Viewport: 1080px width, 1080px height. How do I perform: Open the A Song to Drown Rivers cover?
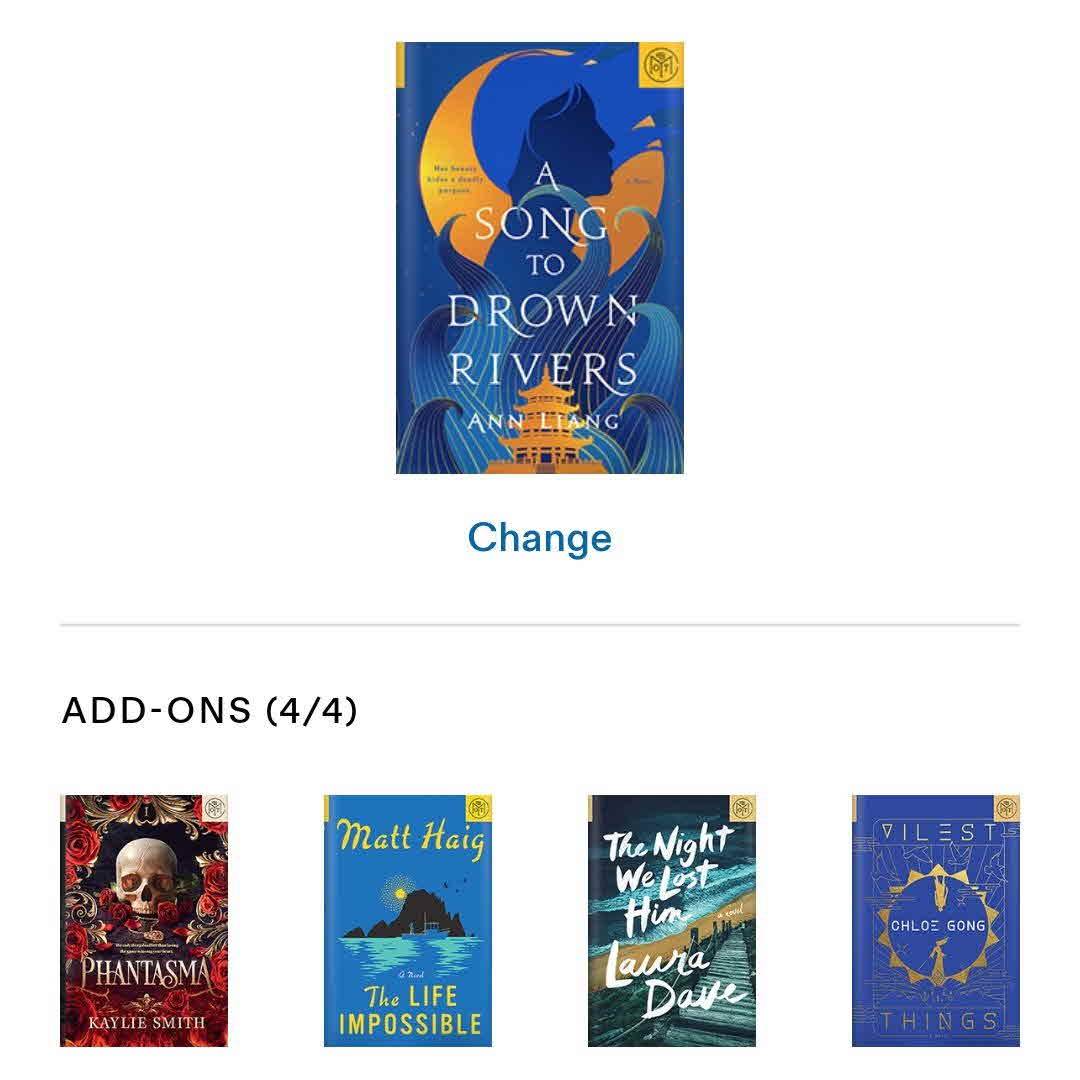pos(539,258)
